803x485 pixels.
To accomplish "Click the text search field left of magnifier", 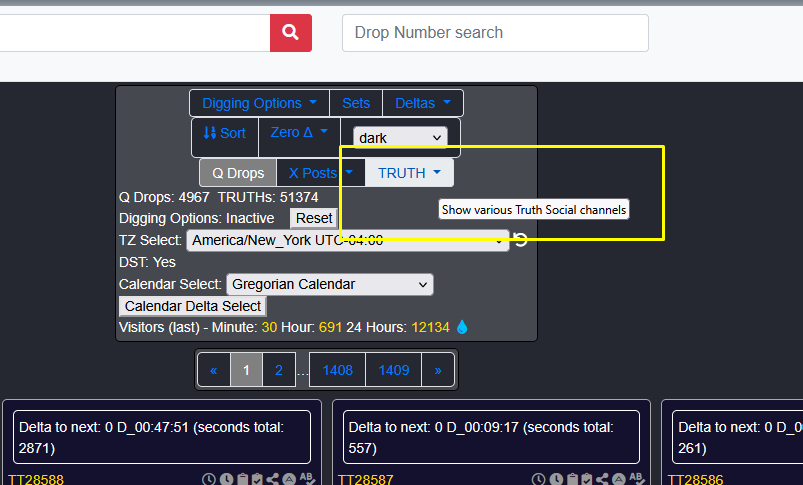I will coord(135,33).
